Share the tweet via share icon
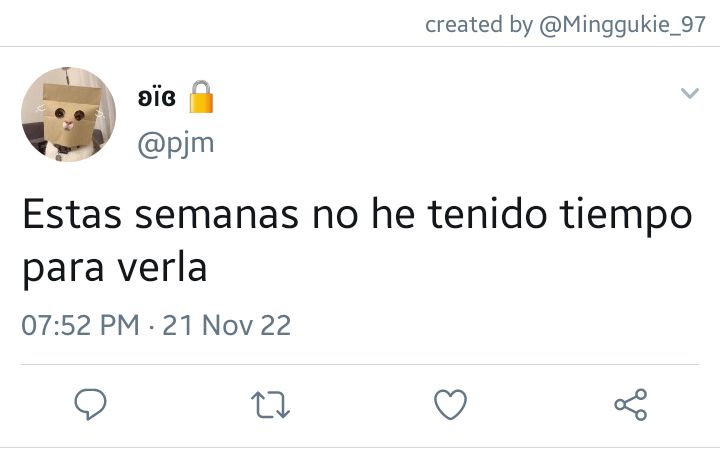This screenshot has width=720, height=459. [x=631, y=404]
